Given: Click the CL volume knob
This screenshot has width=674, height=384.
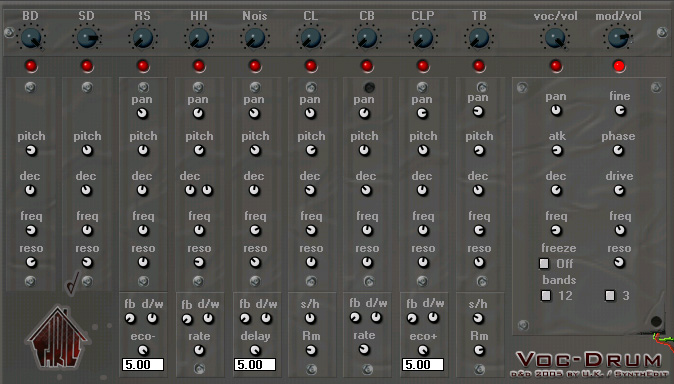Looking at the screenshot, I should click(x=310, y=38).
